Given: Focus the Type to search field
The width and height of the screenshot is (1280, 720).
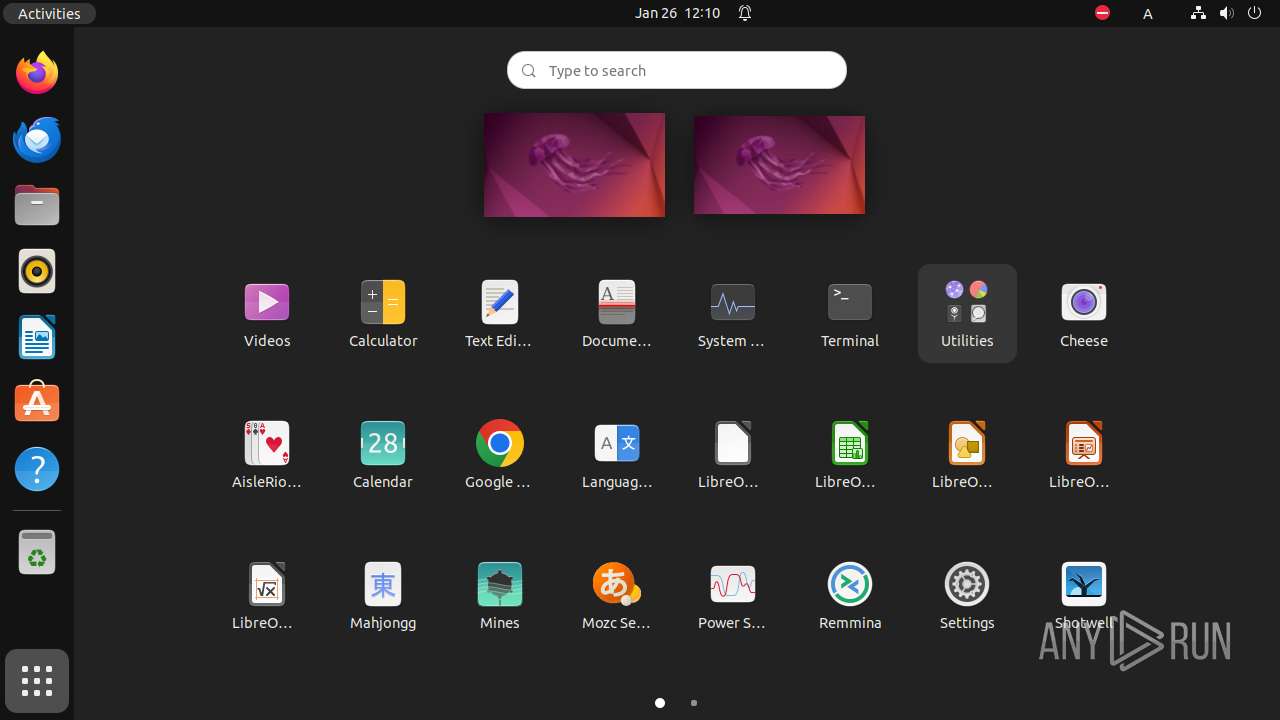Looking at the screenshot, I should coord(677,70).
